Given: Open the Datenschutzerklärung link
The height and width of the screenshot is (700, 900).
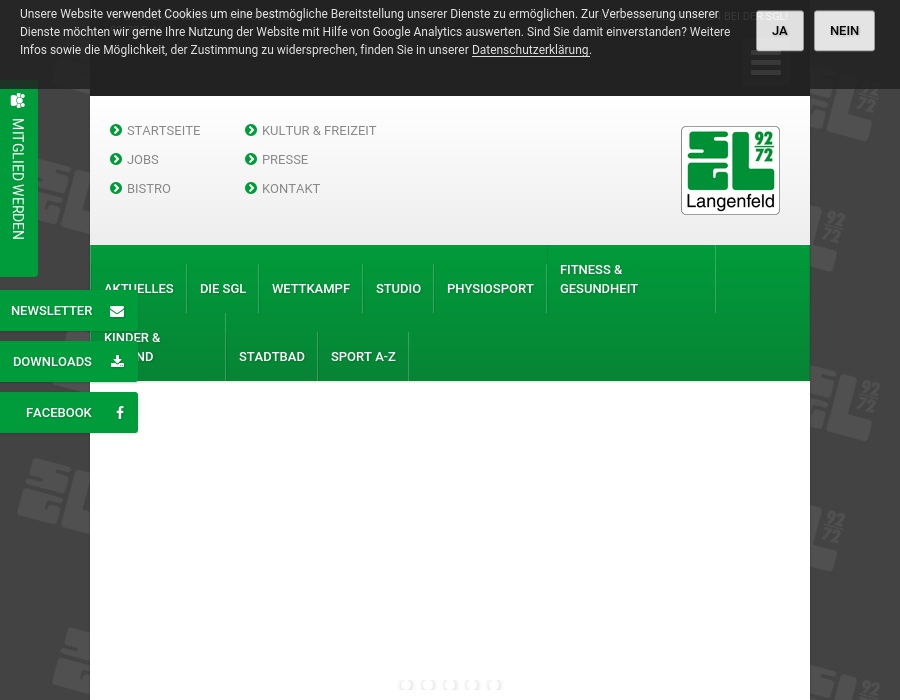Looking at the screenshot, I should point(530,50).
